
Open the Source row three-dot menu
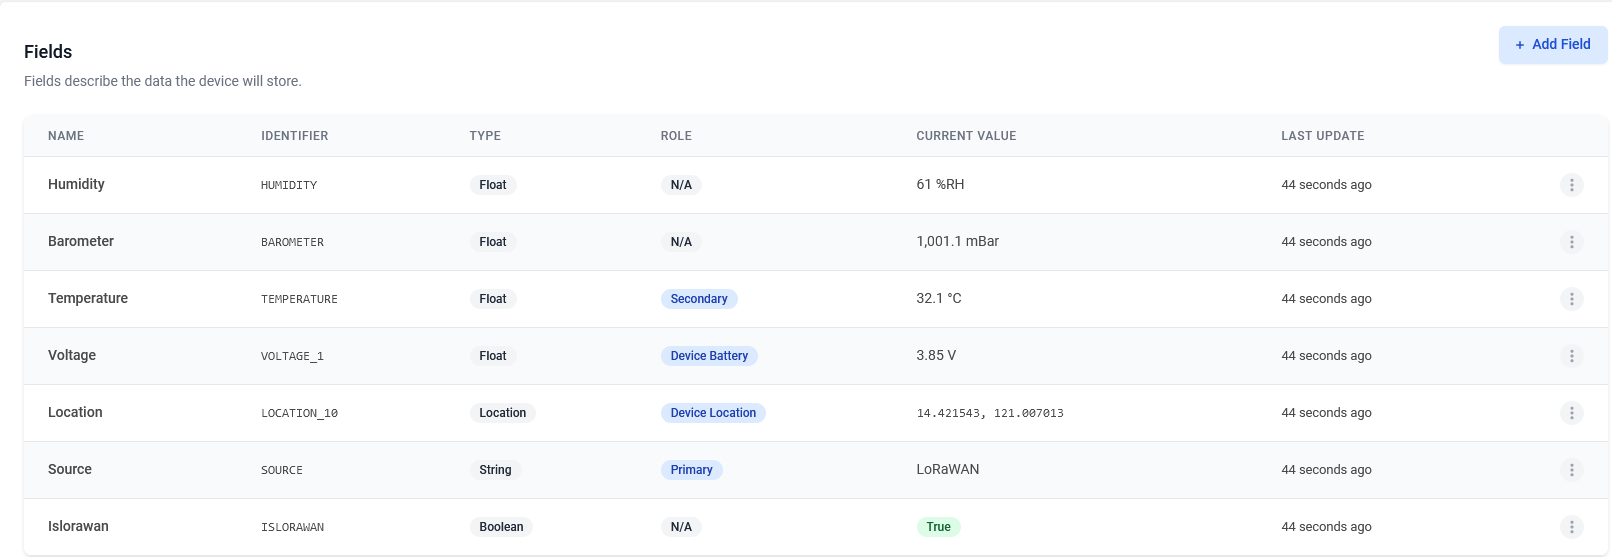coord(1571,470)
